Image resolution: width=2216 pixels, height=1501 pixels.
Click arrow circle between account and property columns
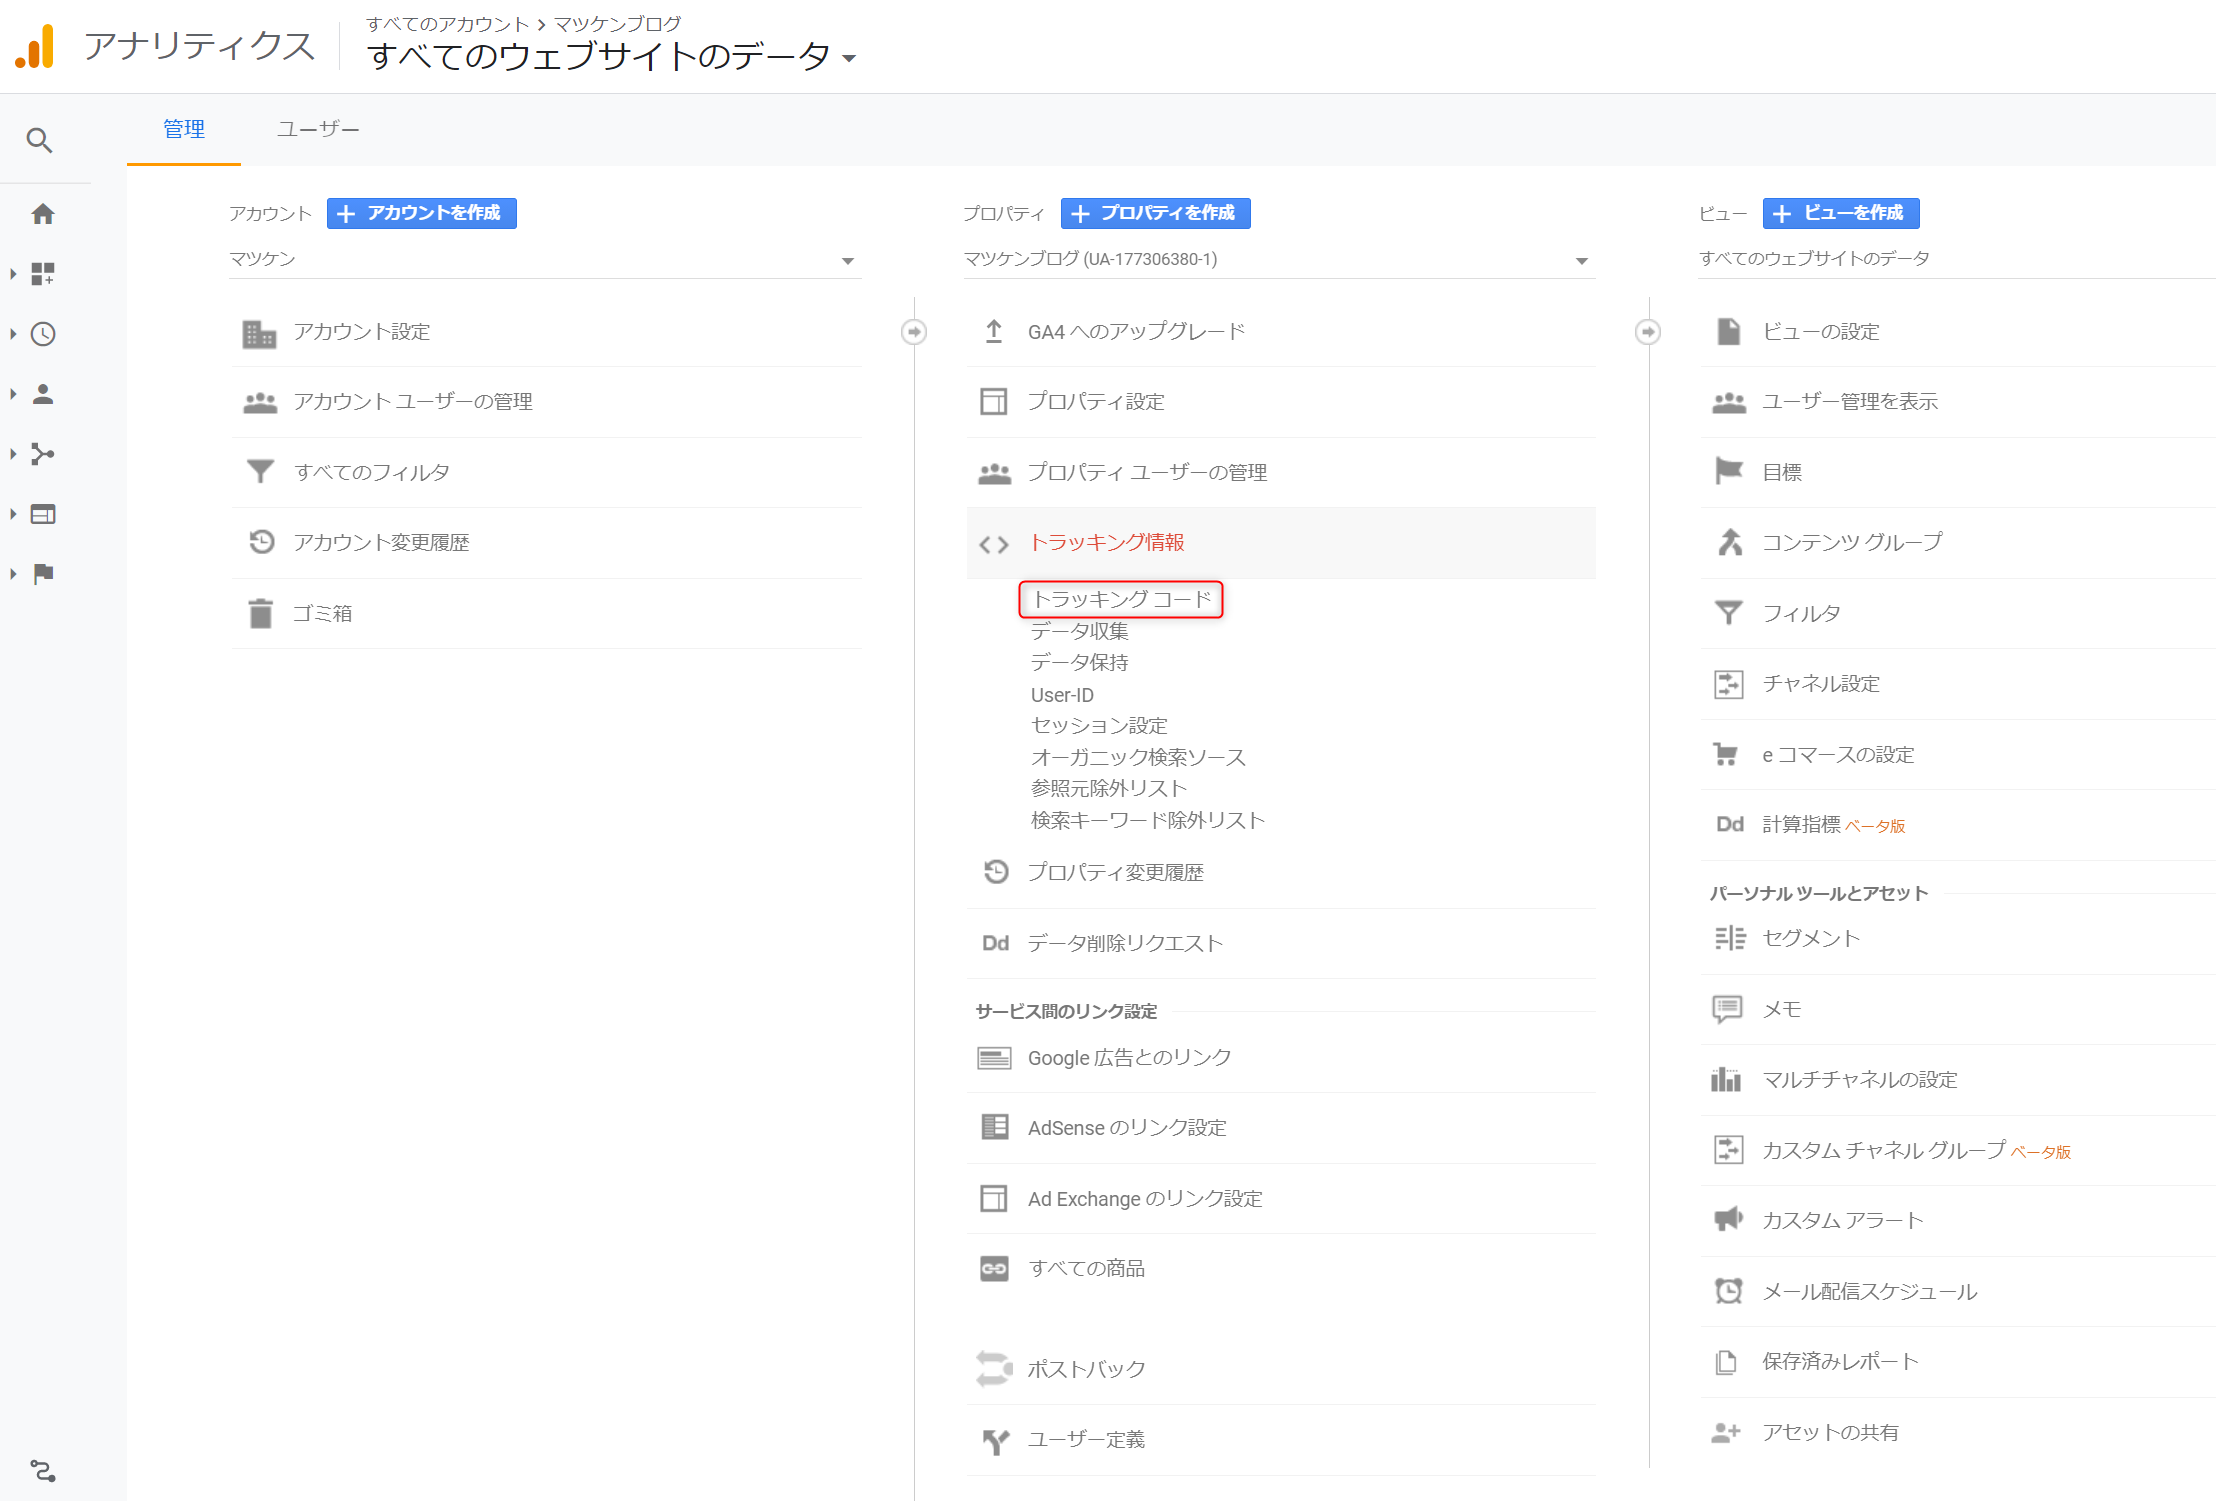click(x=914, y=332)
